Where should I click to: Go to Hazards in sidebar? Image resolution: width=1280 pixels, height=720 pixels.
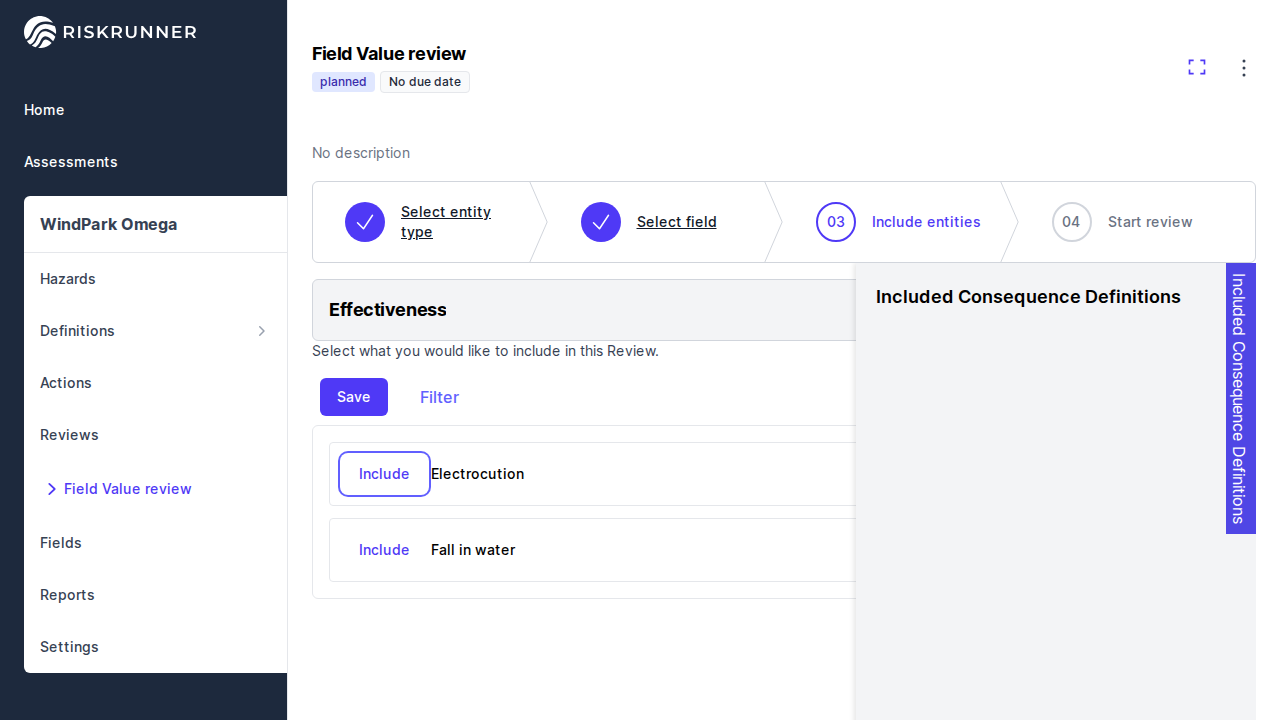point(68,279)
